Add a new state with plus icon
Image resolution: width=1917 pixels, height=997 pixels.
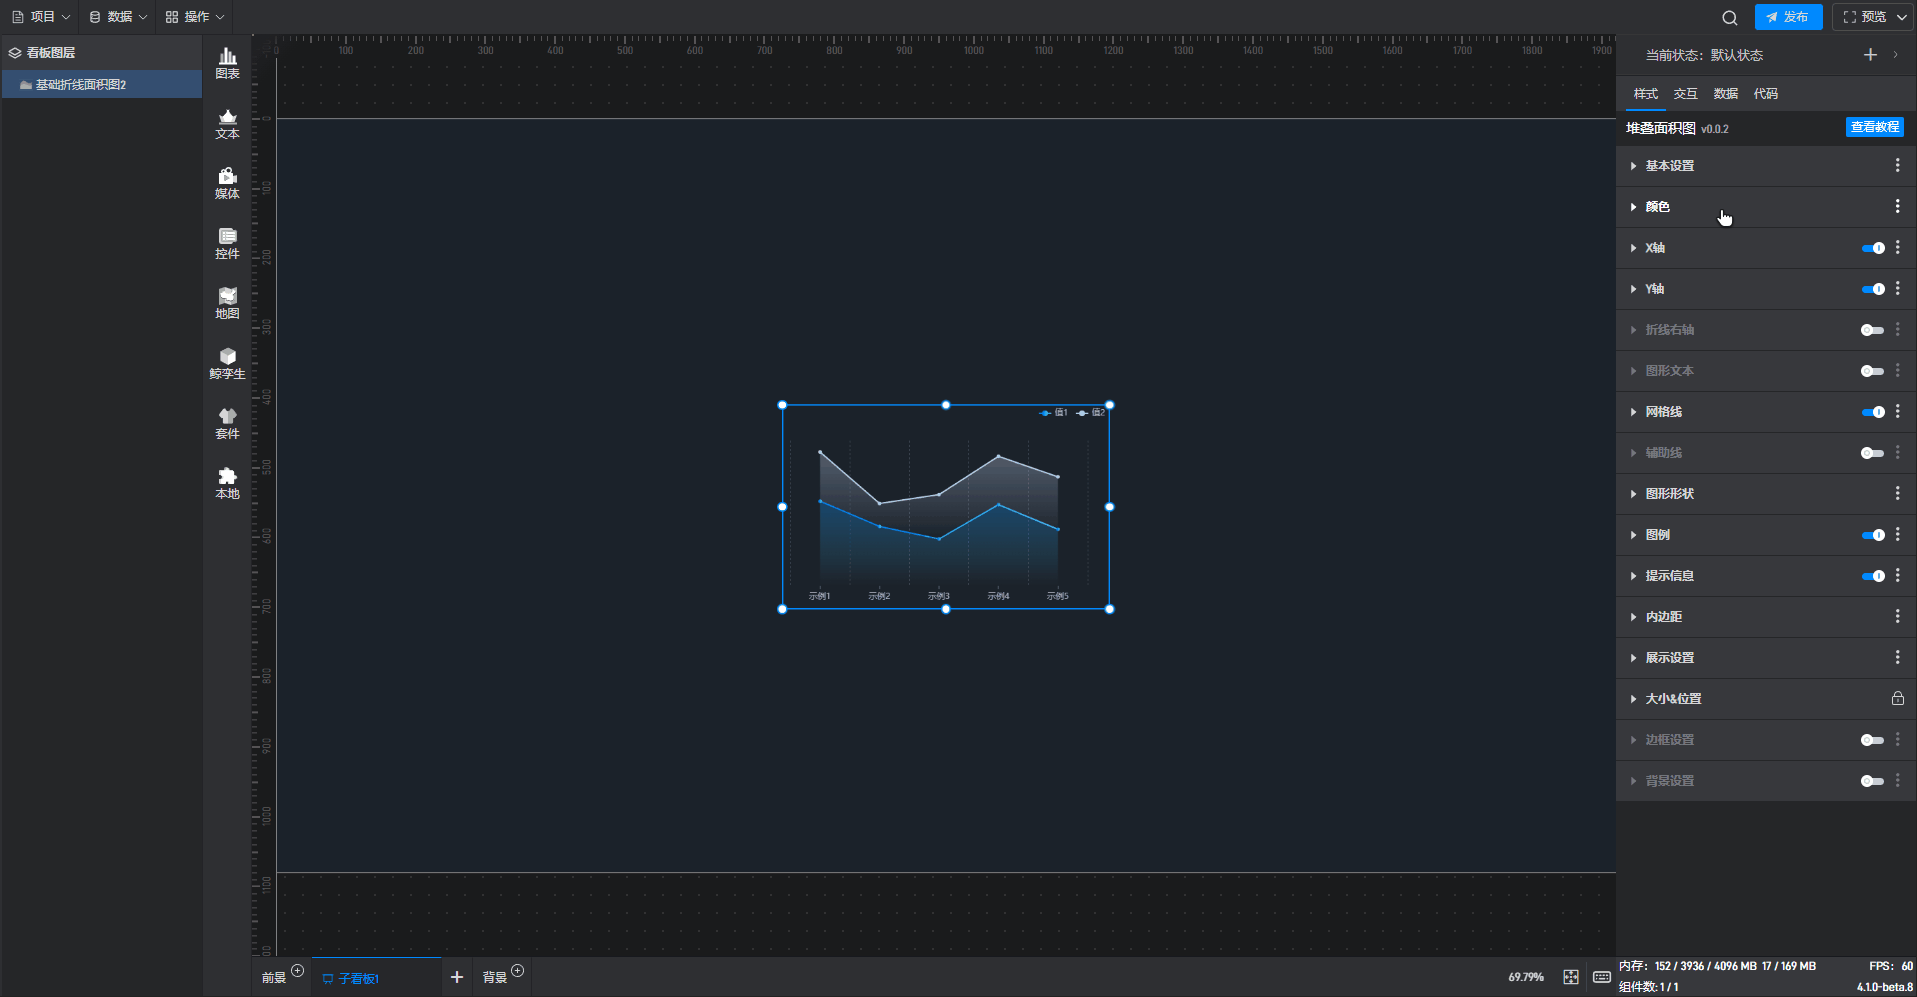[x=1870, y=55]
